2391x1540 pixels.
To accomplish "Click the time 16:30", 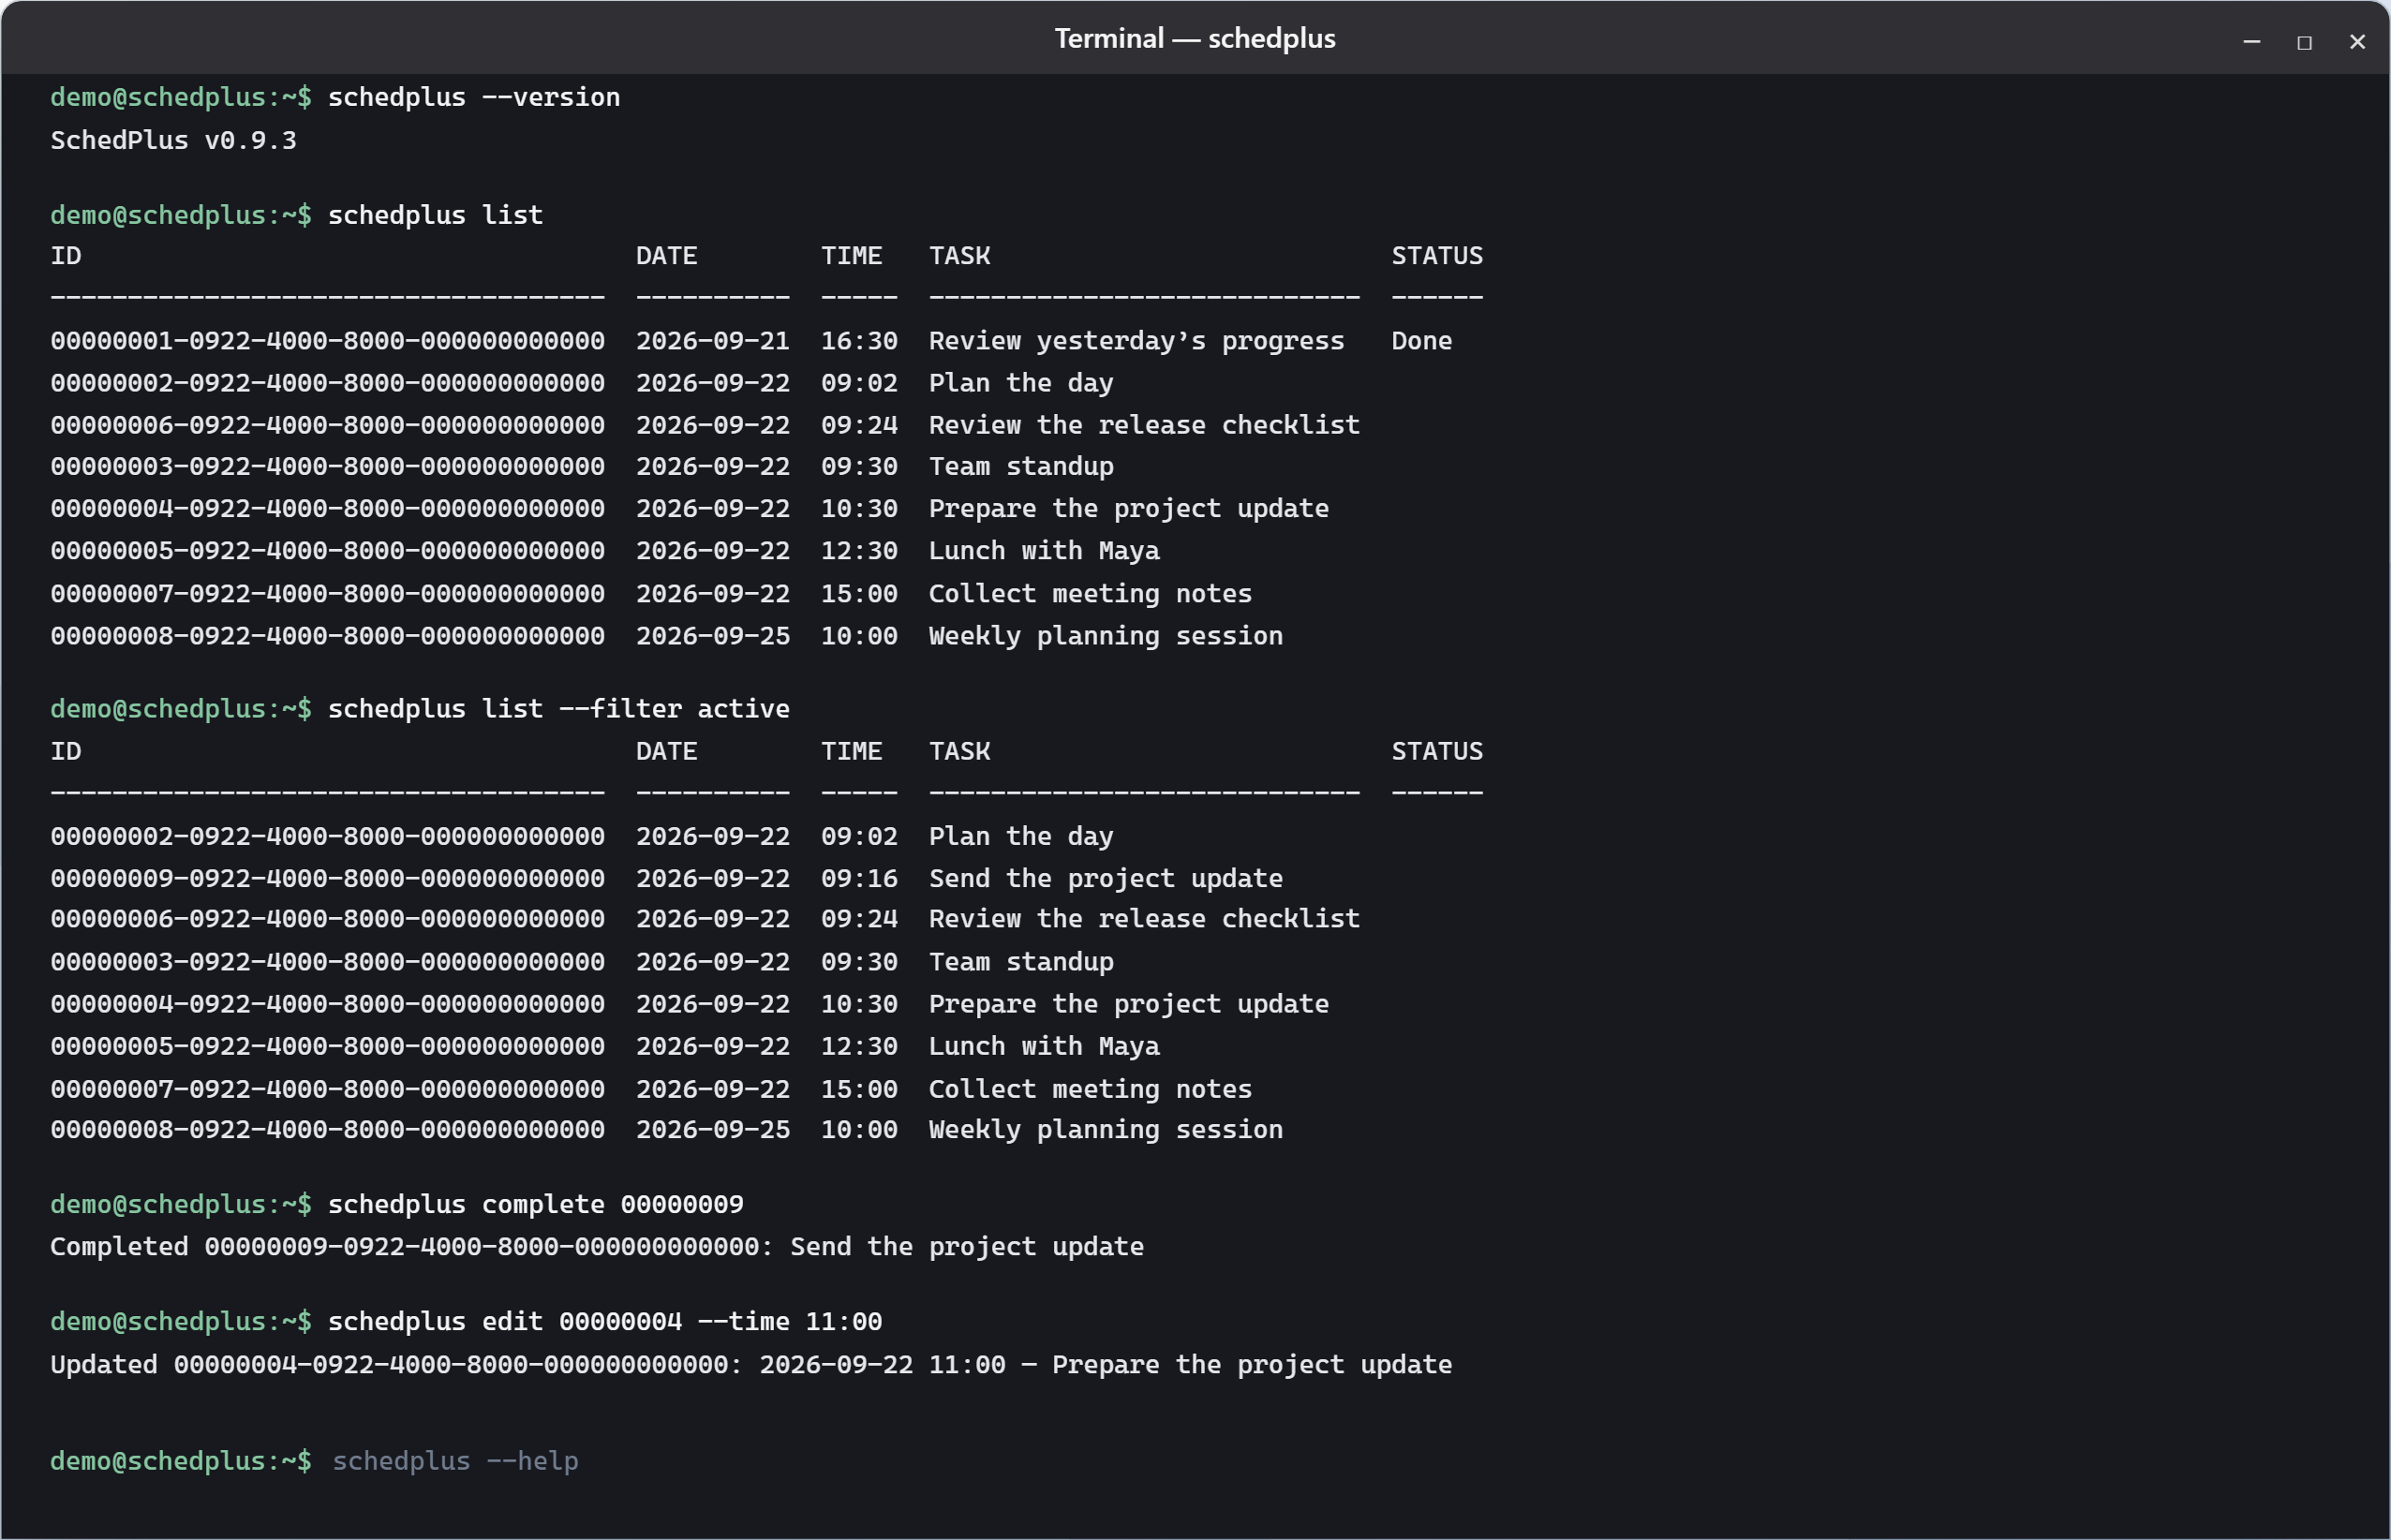I will coord(859,341).
